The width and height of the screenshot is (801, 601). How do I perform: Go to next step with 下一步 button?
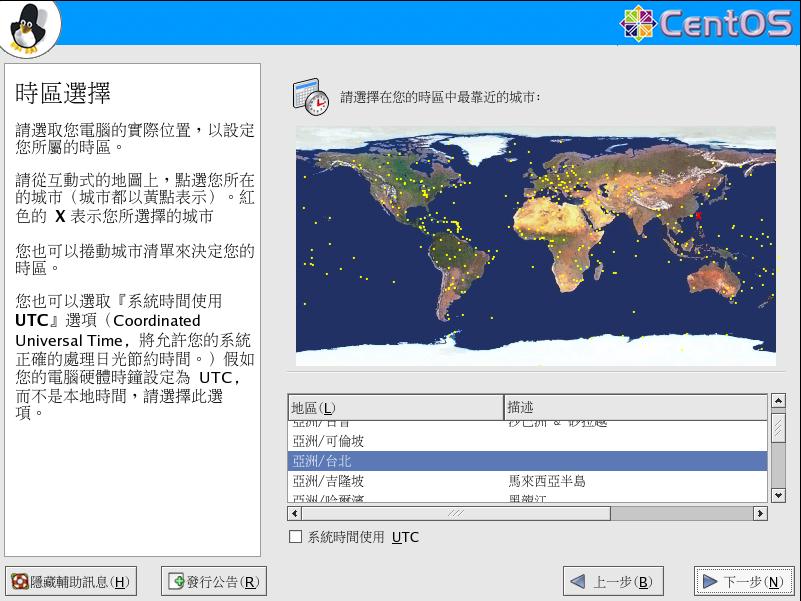pyautogui.click(x=744, y=582)
